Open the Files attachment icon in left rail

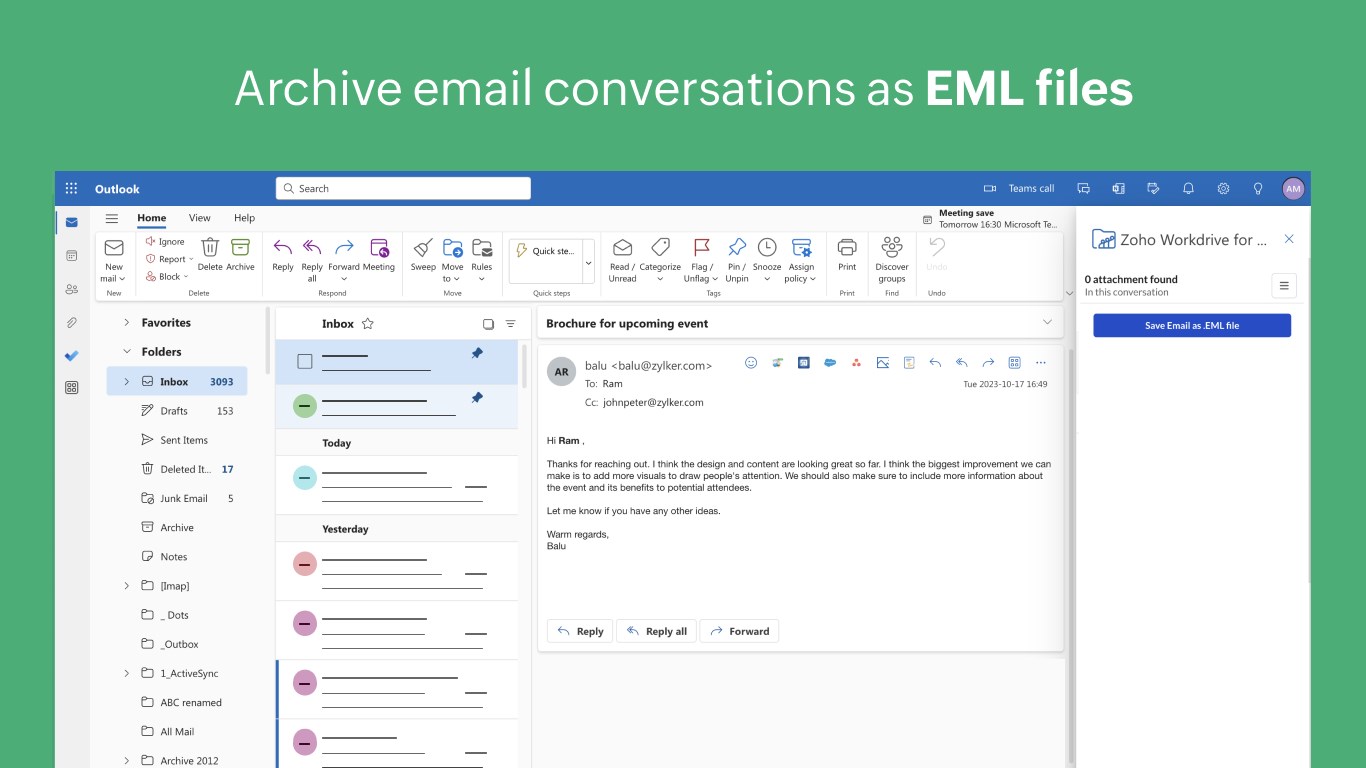pyautogui.click(x=72, y=322)
